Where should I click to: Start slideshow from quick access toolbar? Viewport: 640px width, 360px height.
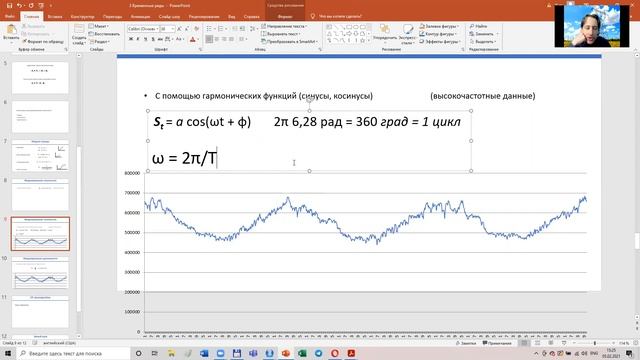coord(41,6)
